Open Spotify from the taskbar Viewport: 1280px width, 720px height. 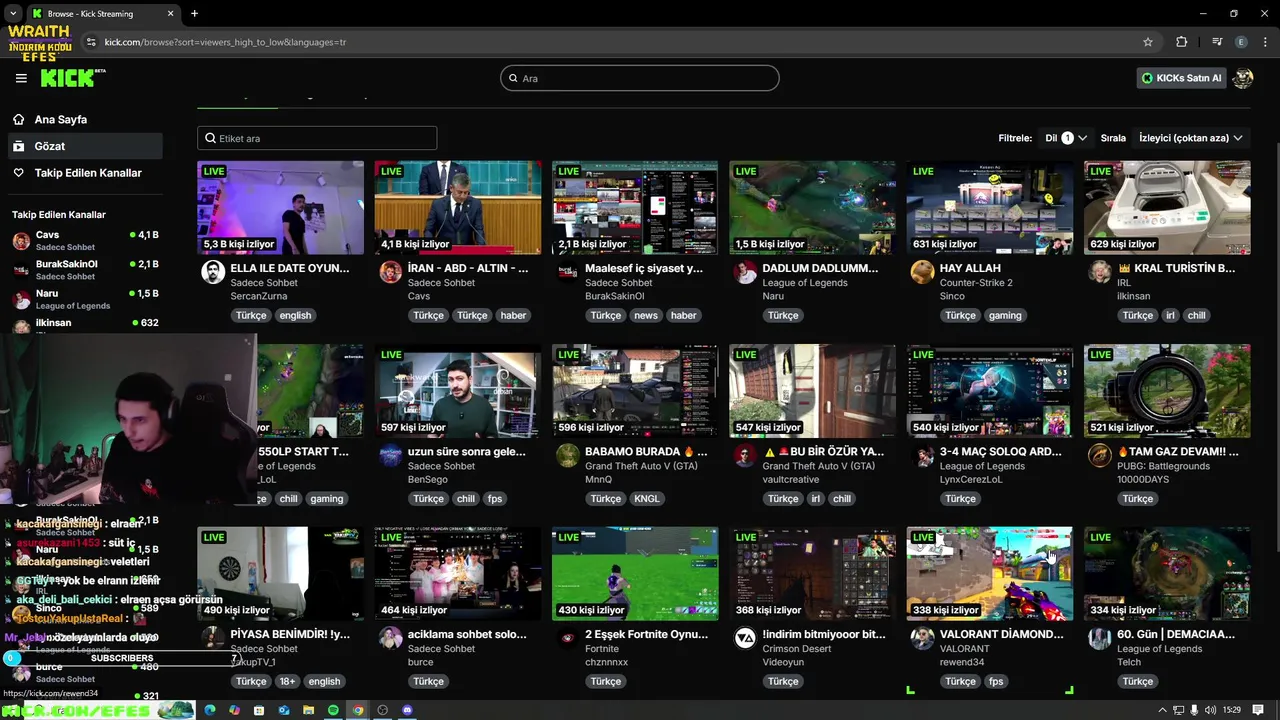[x=333, y=710]
